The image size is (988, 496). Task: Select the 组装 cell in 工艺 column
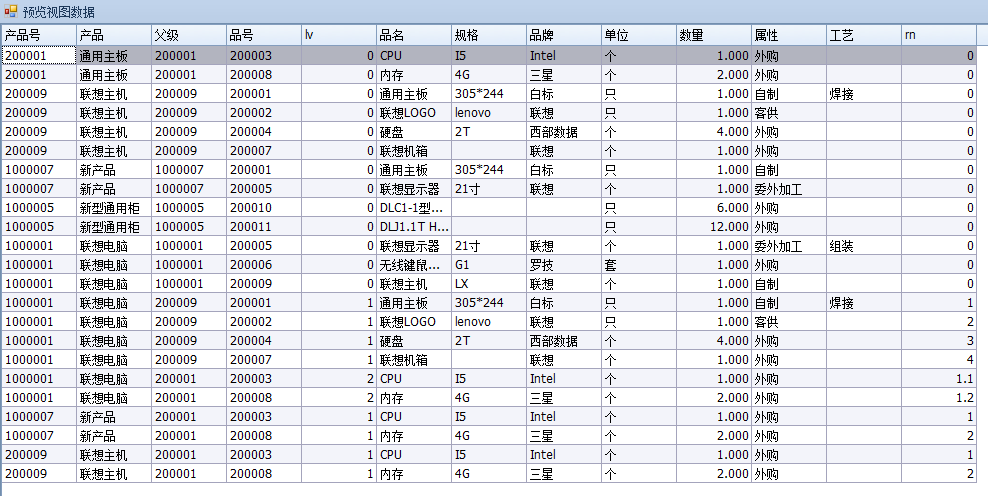coord(864,246)
